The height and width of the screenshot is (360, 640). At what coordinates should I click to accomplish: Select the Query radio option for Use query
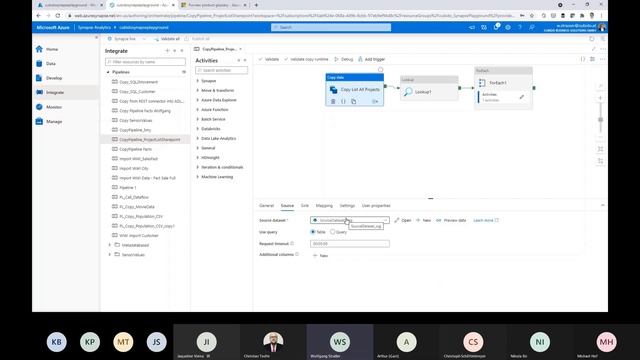[x=332, y=232]
